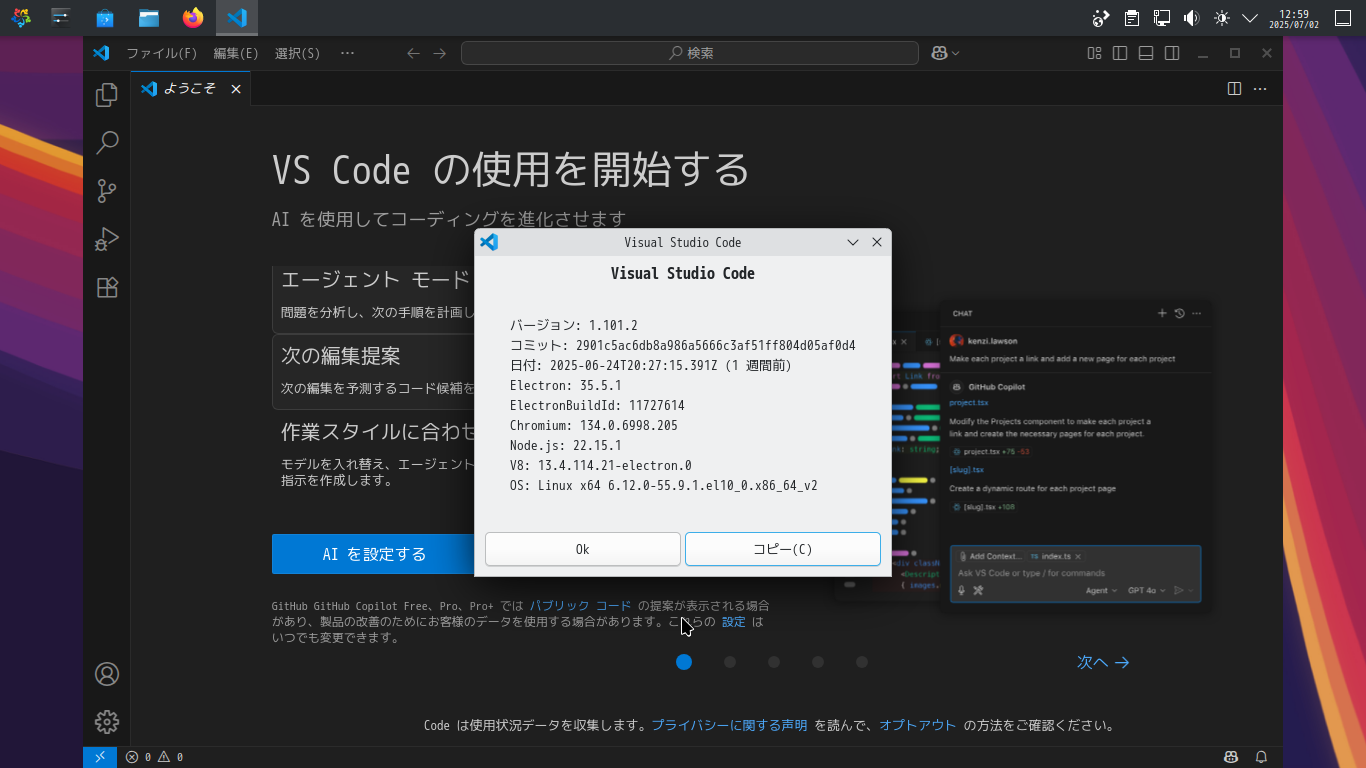Toggle the secondary side bar
1366x768 pixels.
click(x=1172, y=53)
